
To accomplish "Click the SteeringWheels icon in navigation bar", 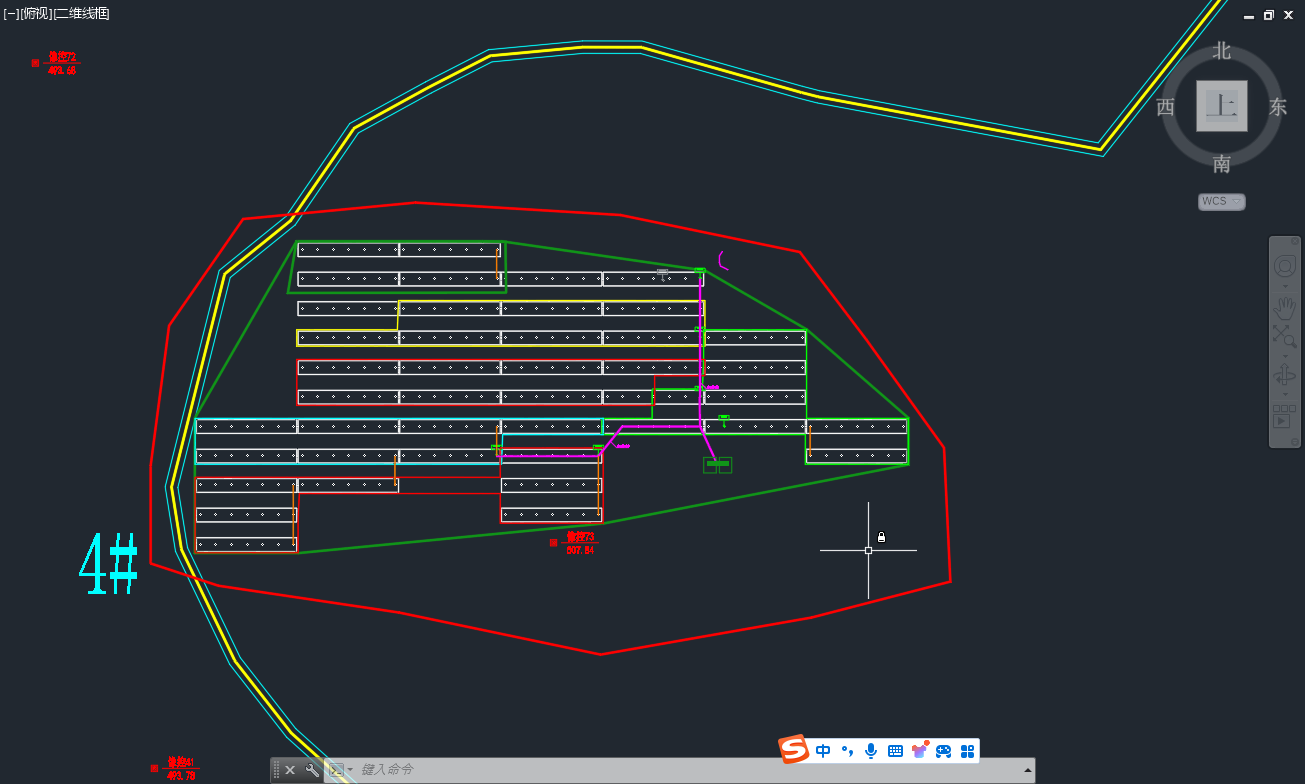I will [1284, 266].
